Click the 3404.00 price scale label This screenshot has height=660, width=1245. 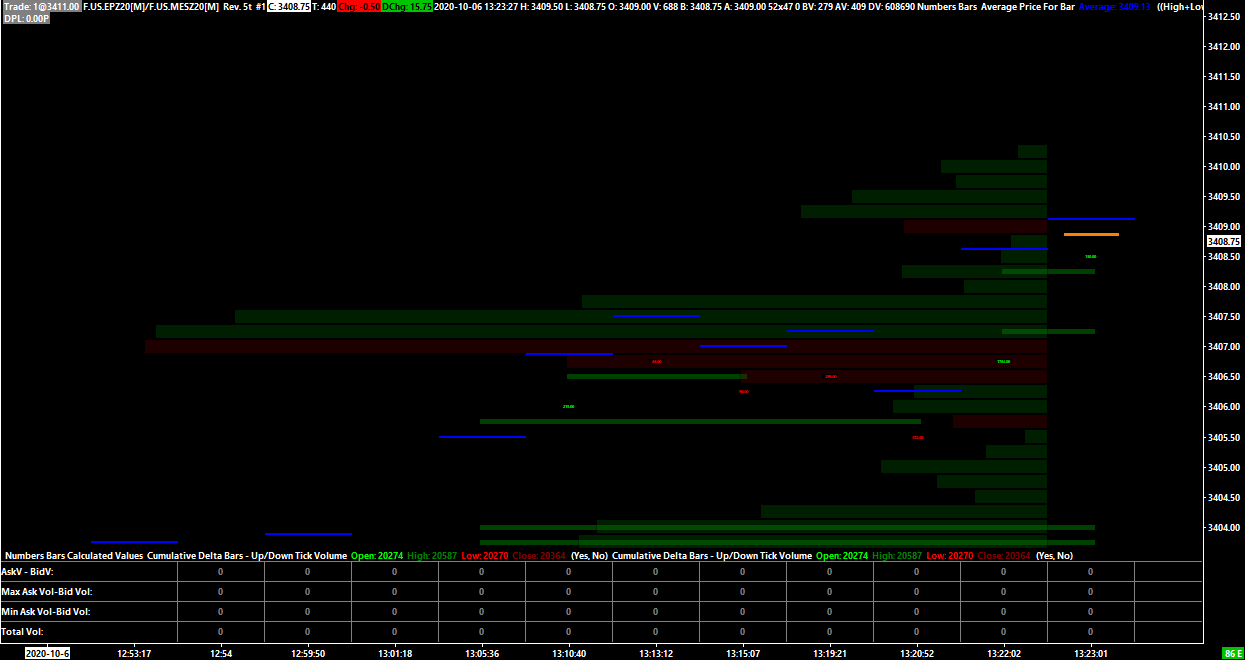point(1225,527)
